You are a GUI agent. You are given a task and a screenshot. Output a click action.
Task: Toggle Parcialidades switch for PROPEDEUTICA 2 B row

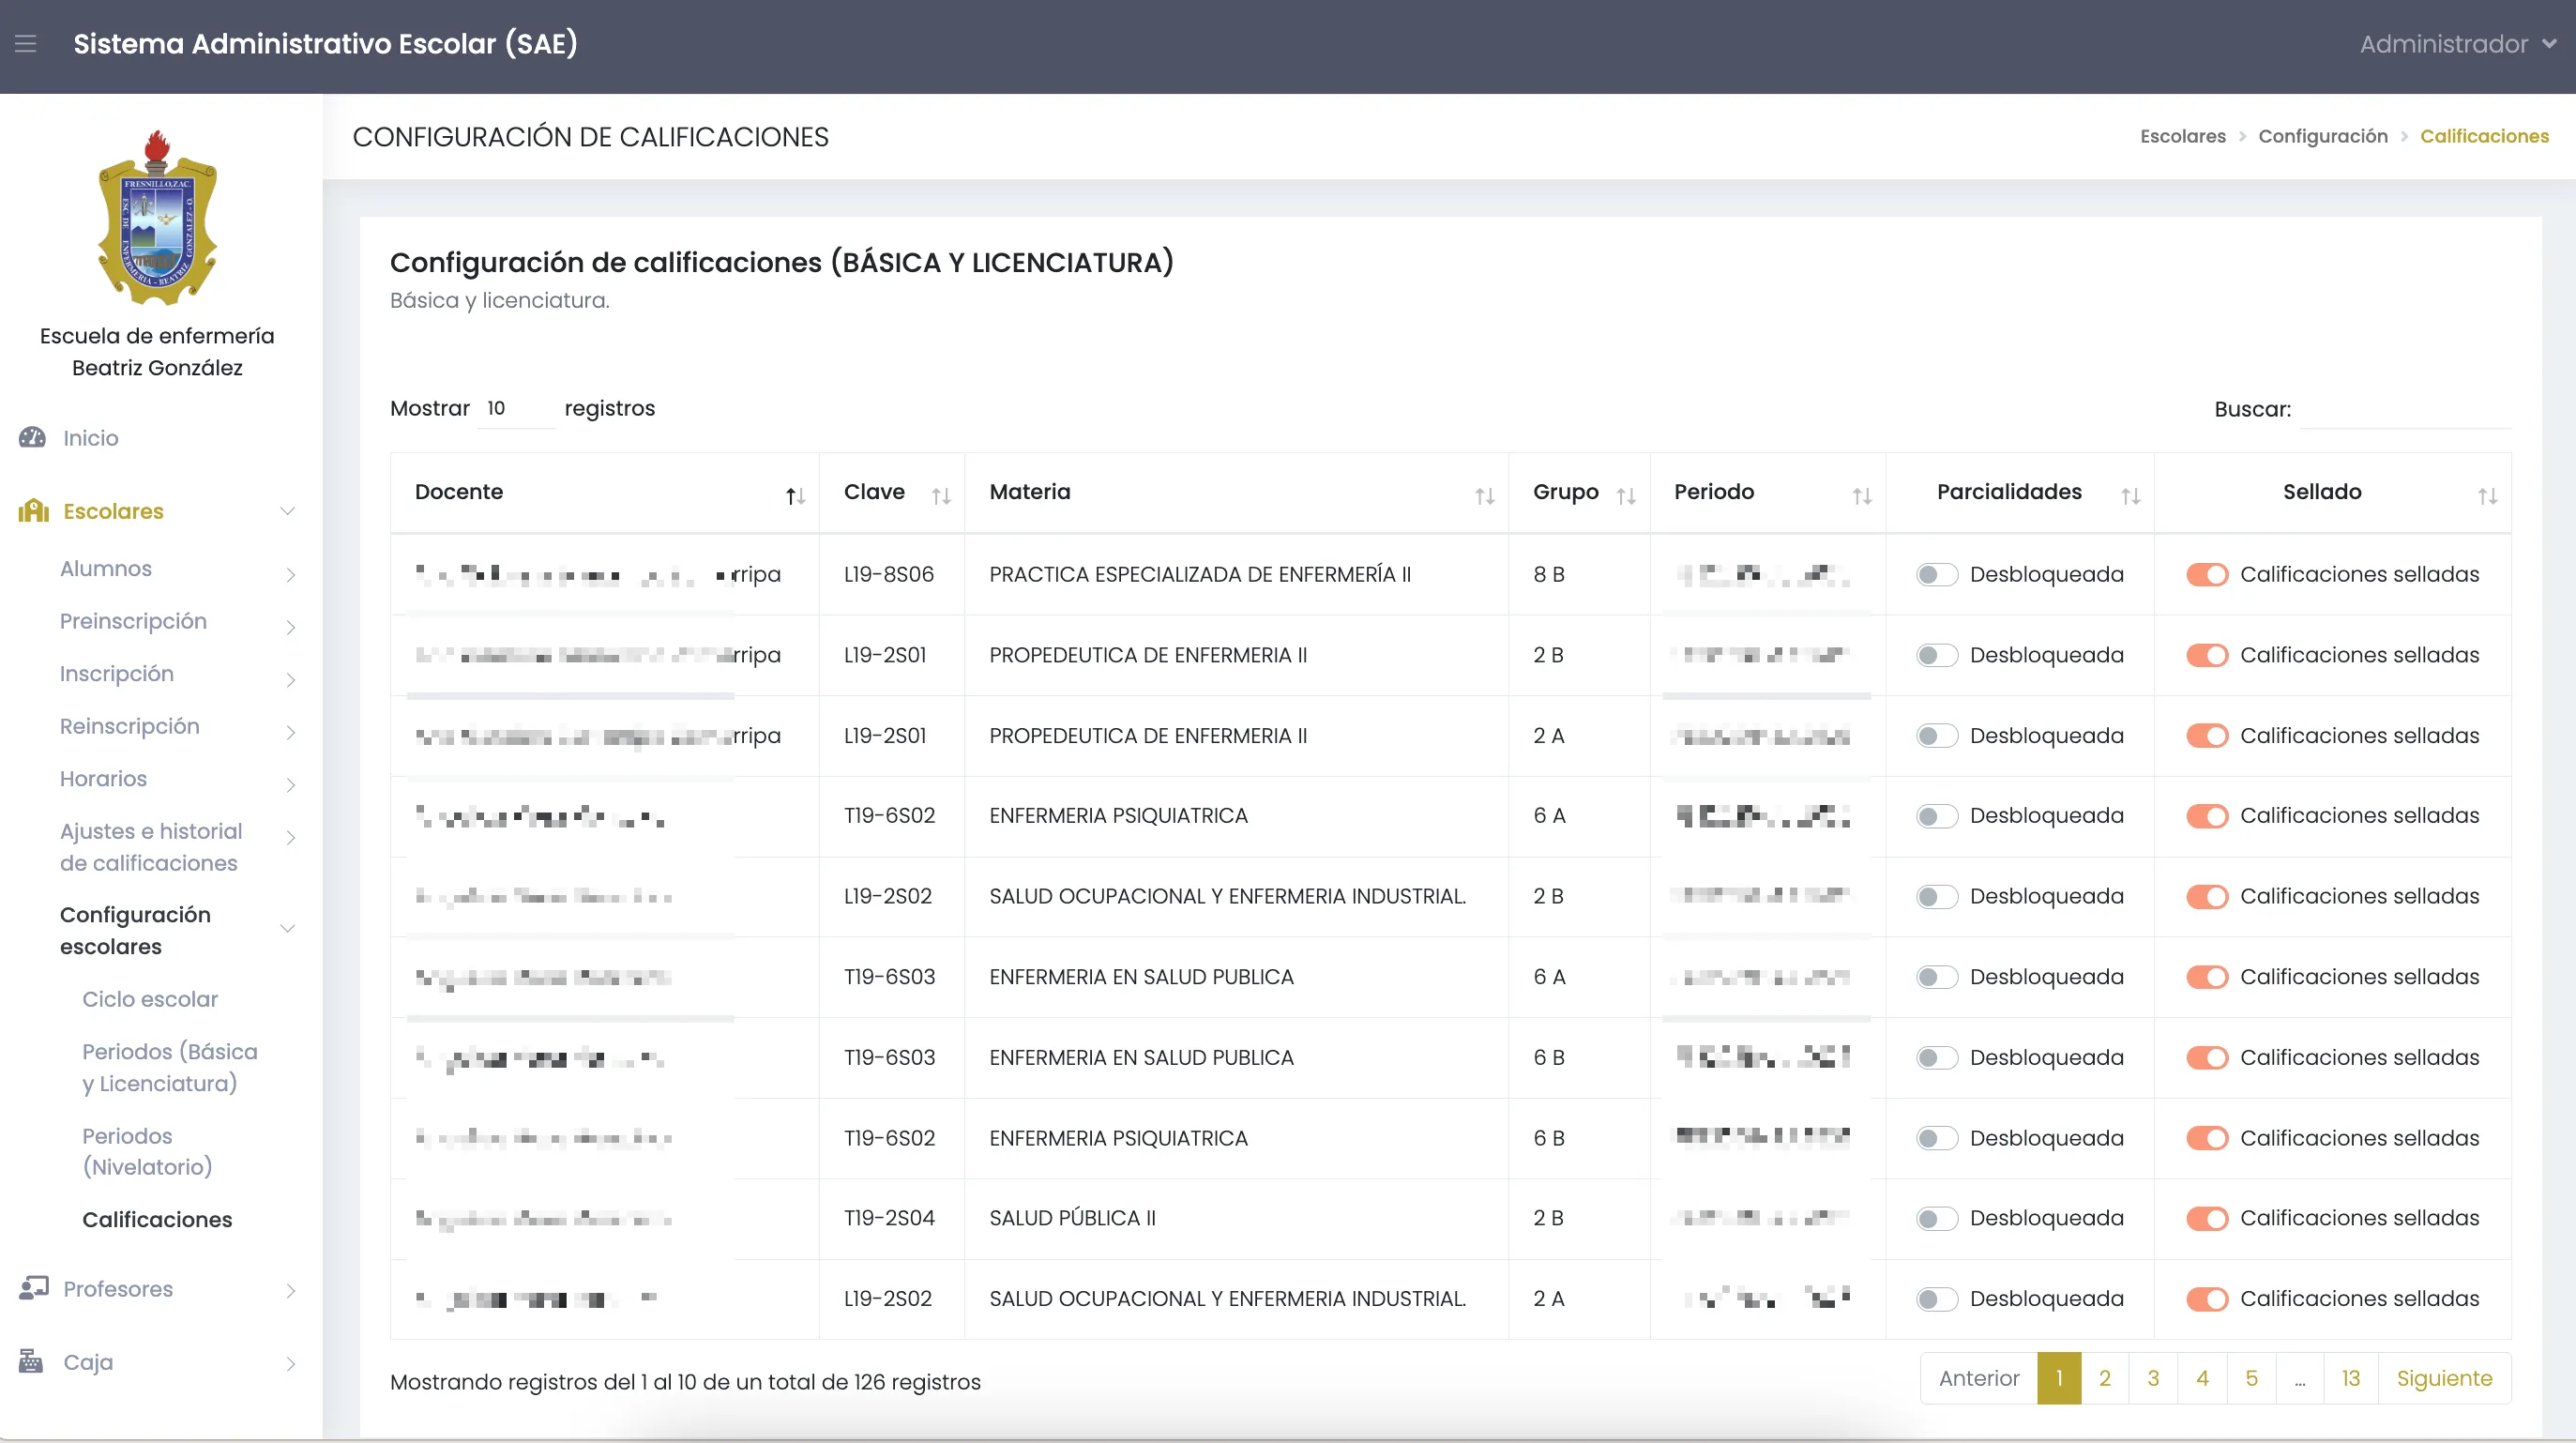click(x=1937, y=655)
